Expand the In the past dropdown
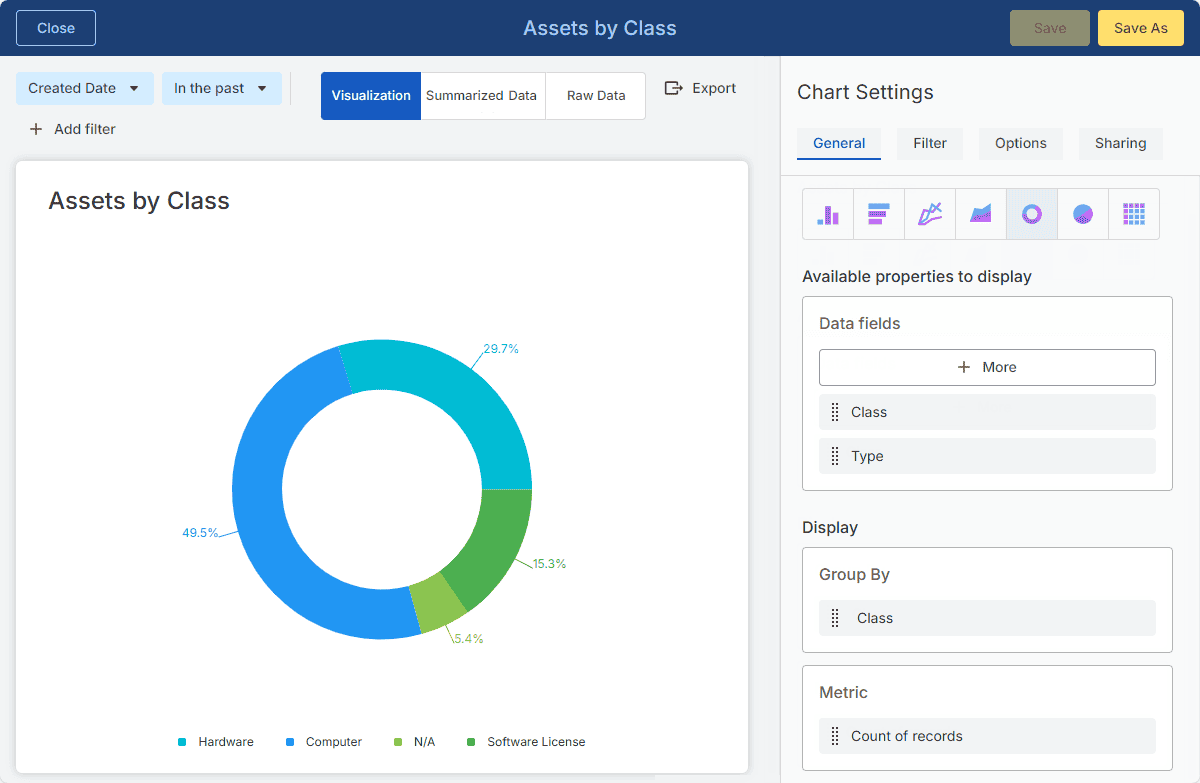 (221, 88)
